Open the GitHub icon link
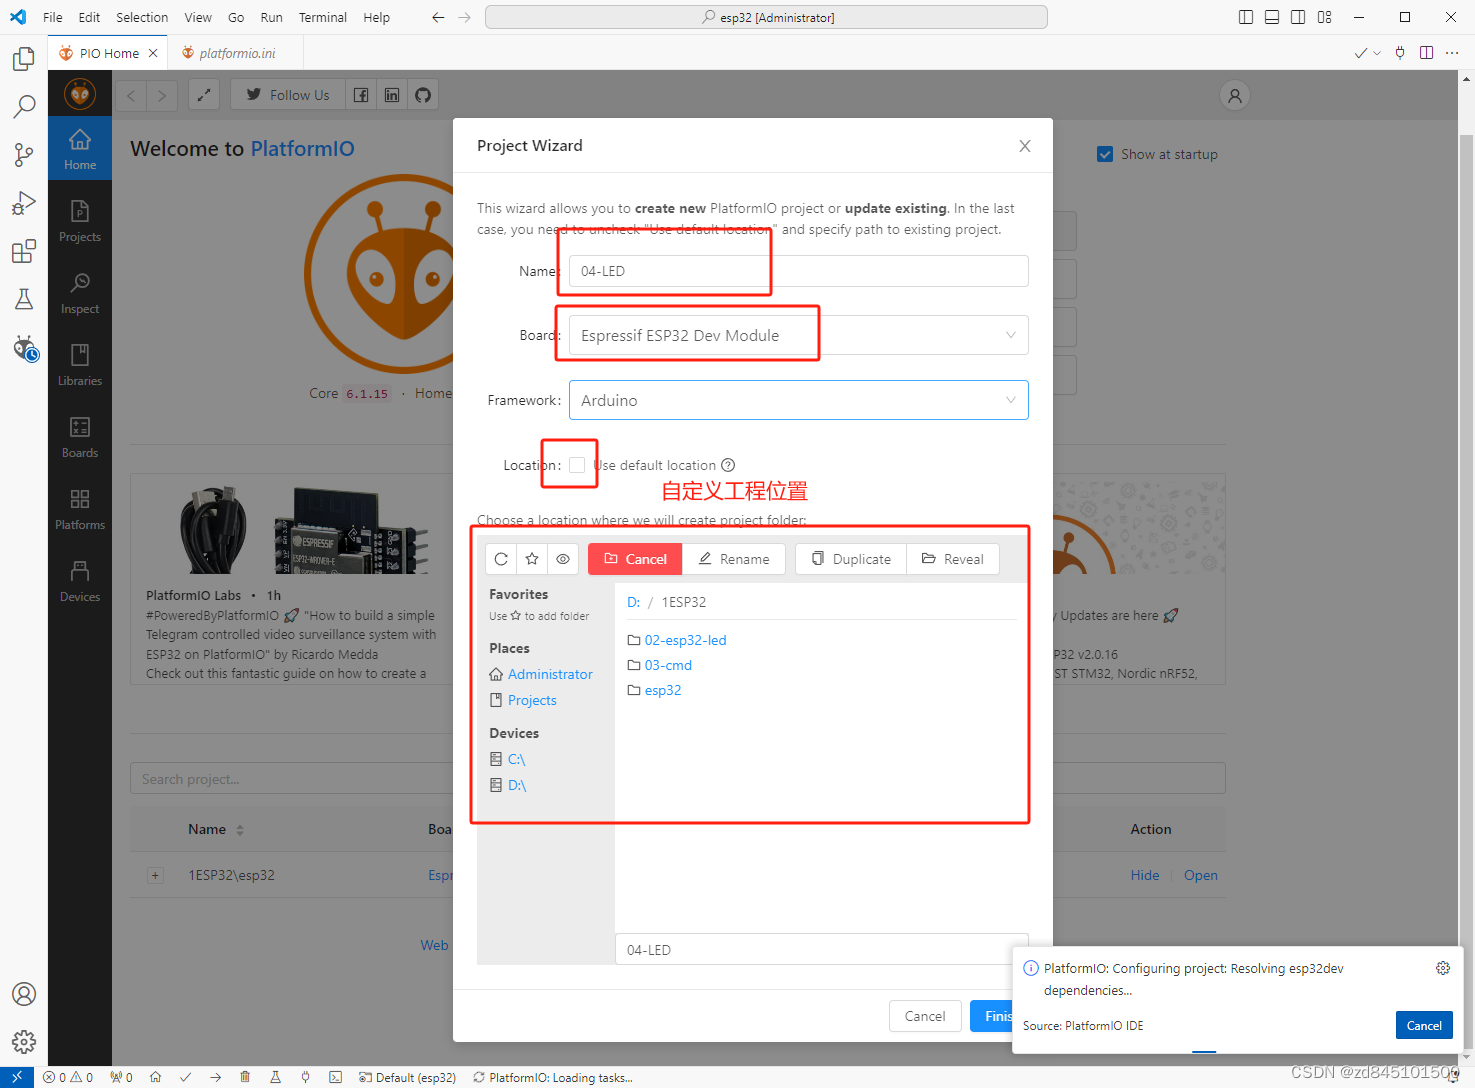The width and height of the screenshot is (1475, 1088). [423, 95]
